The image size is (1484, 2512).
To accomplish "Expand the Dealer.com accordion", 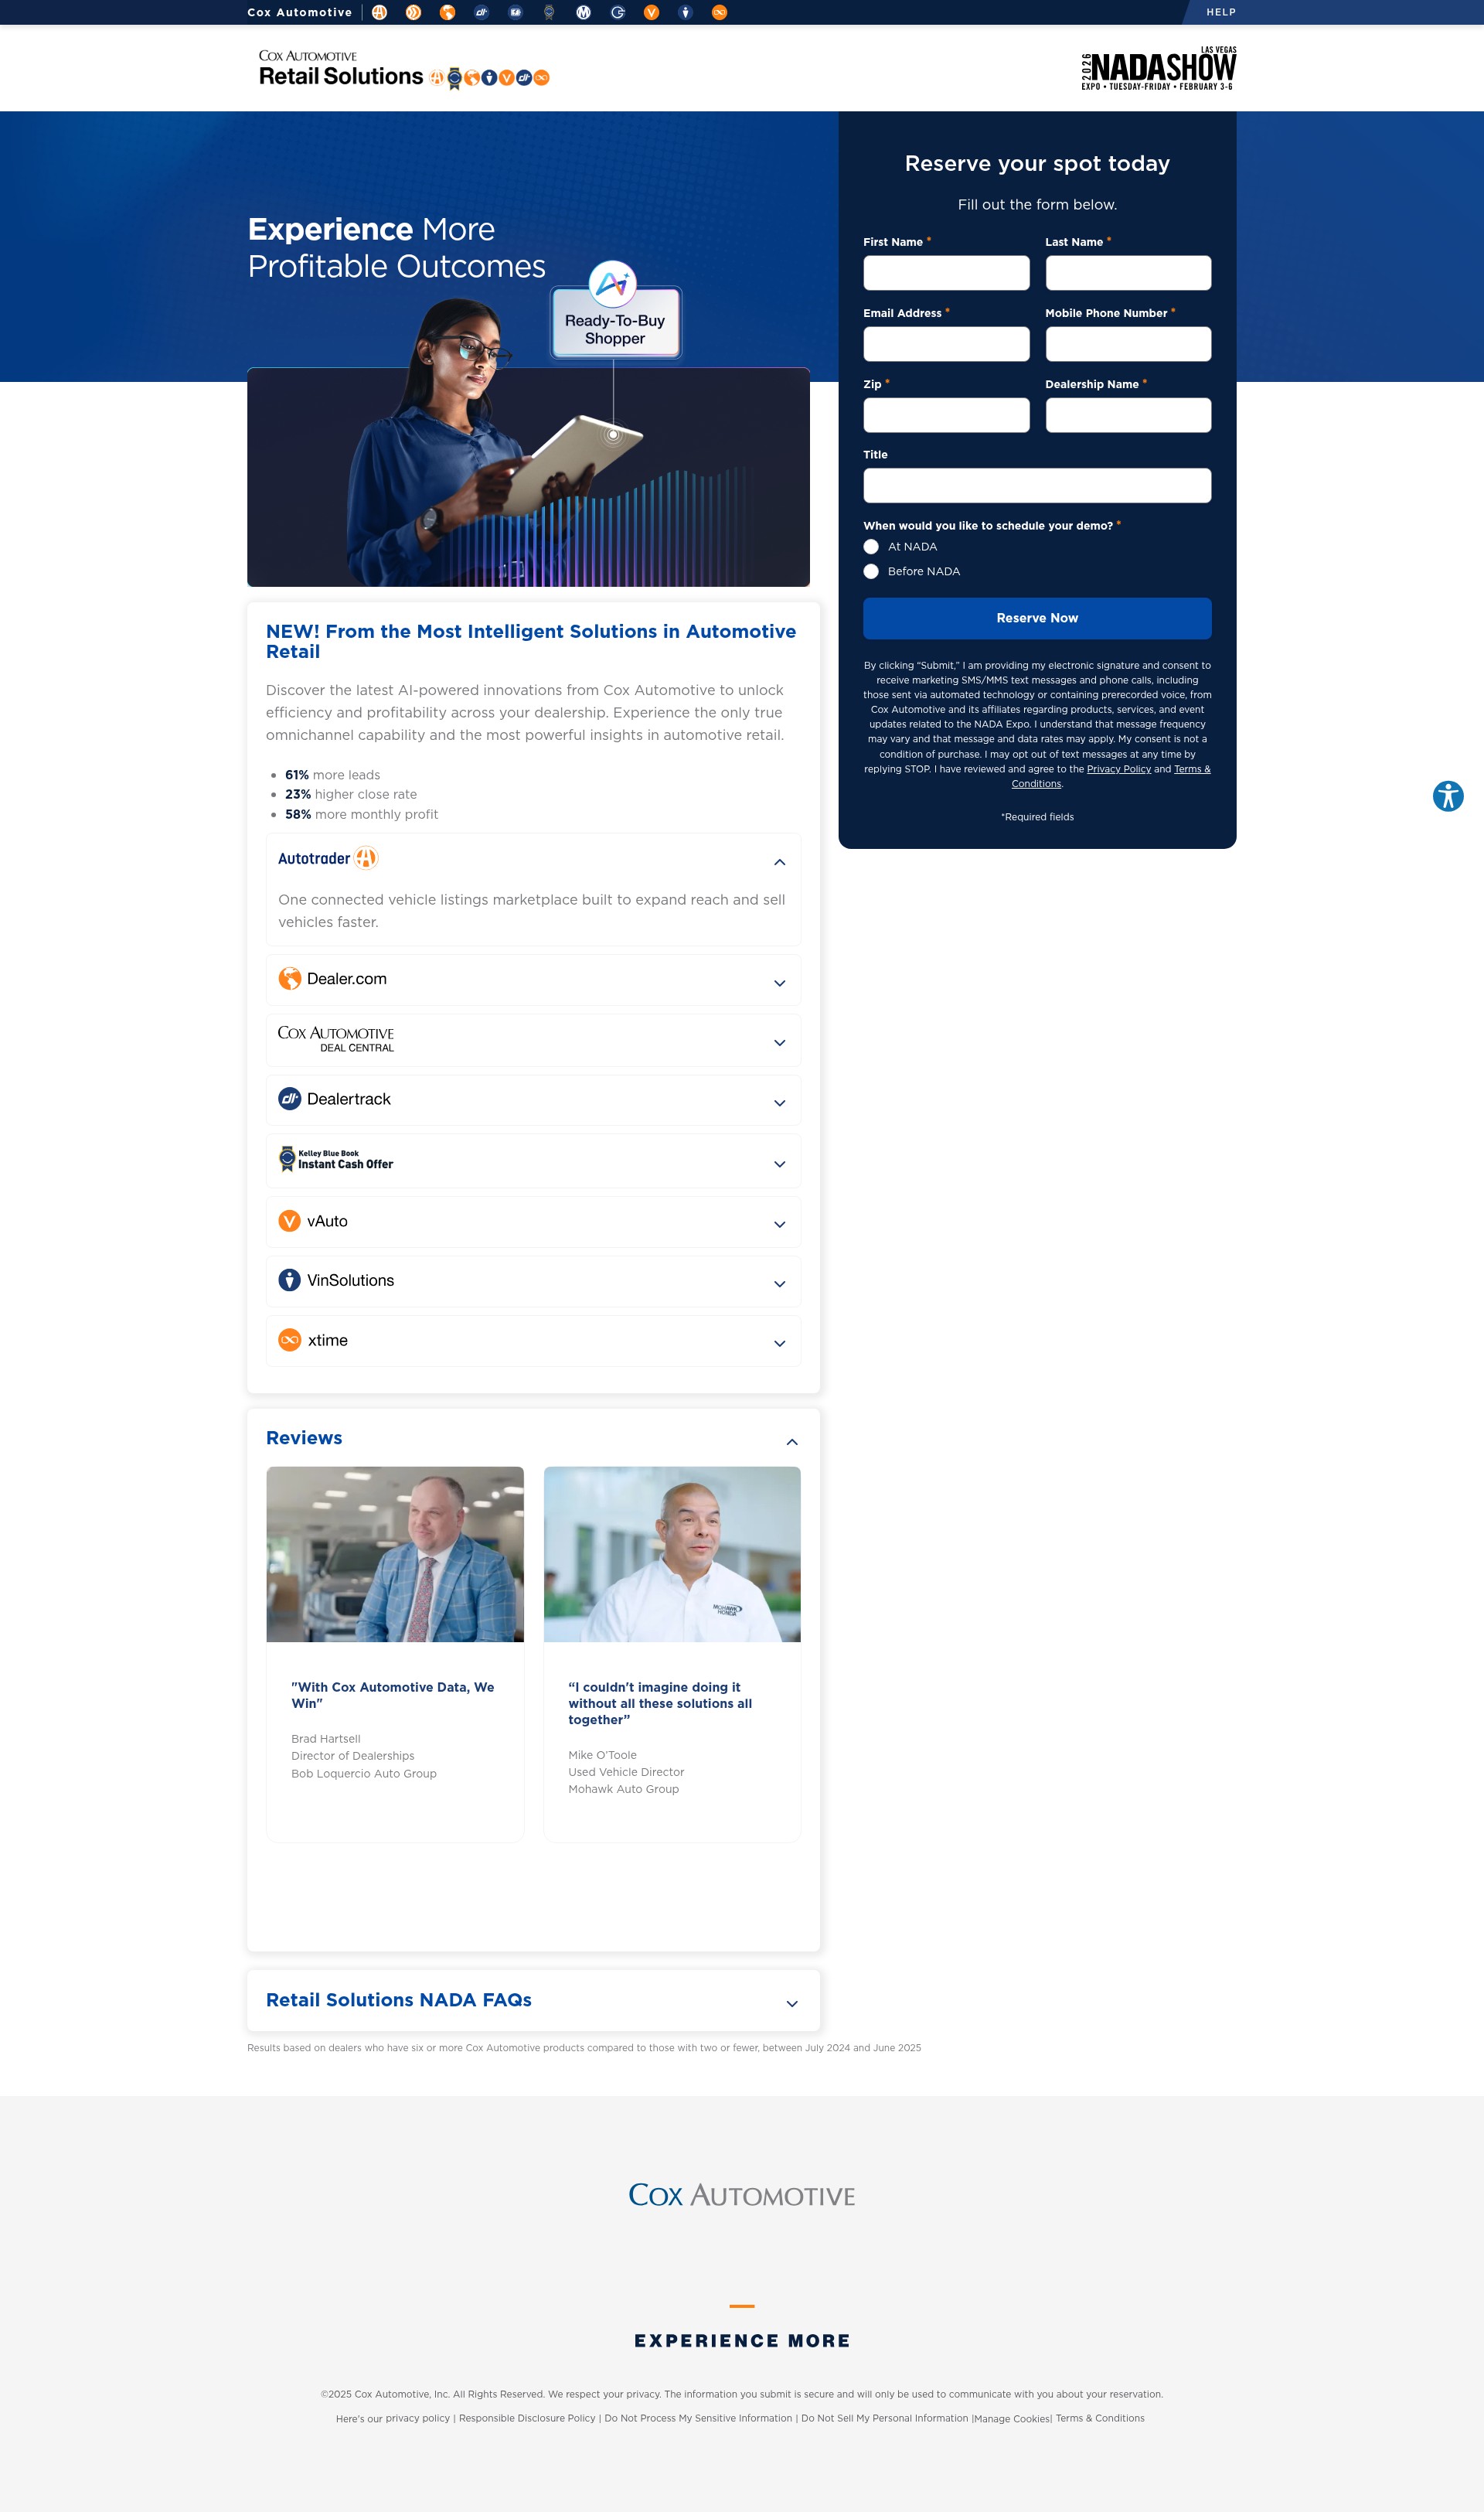I will pos(533,980).
